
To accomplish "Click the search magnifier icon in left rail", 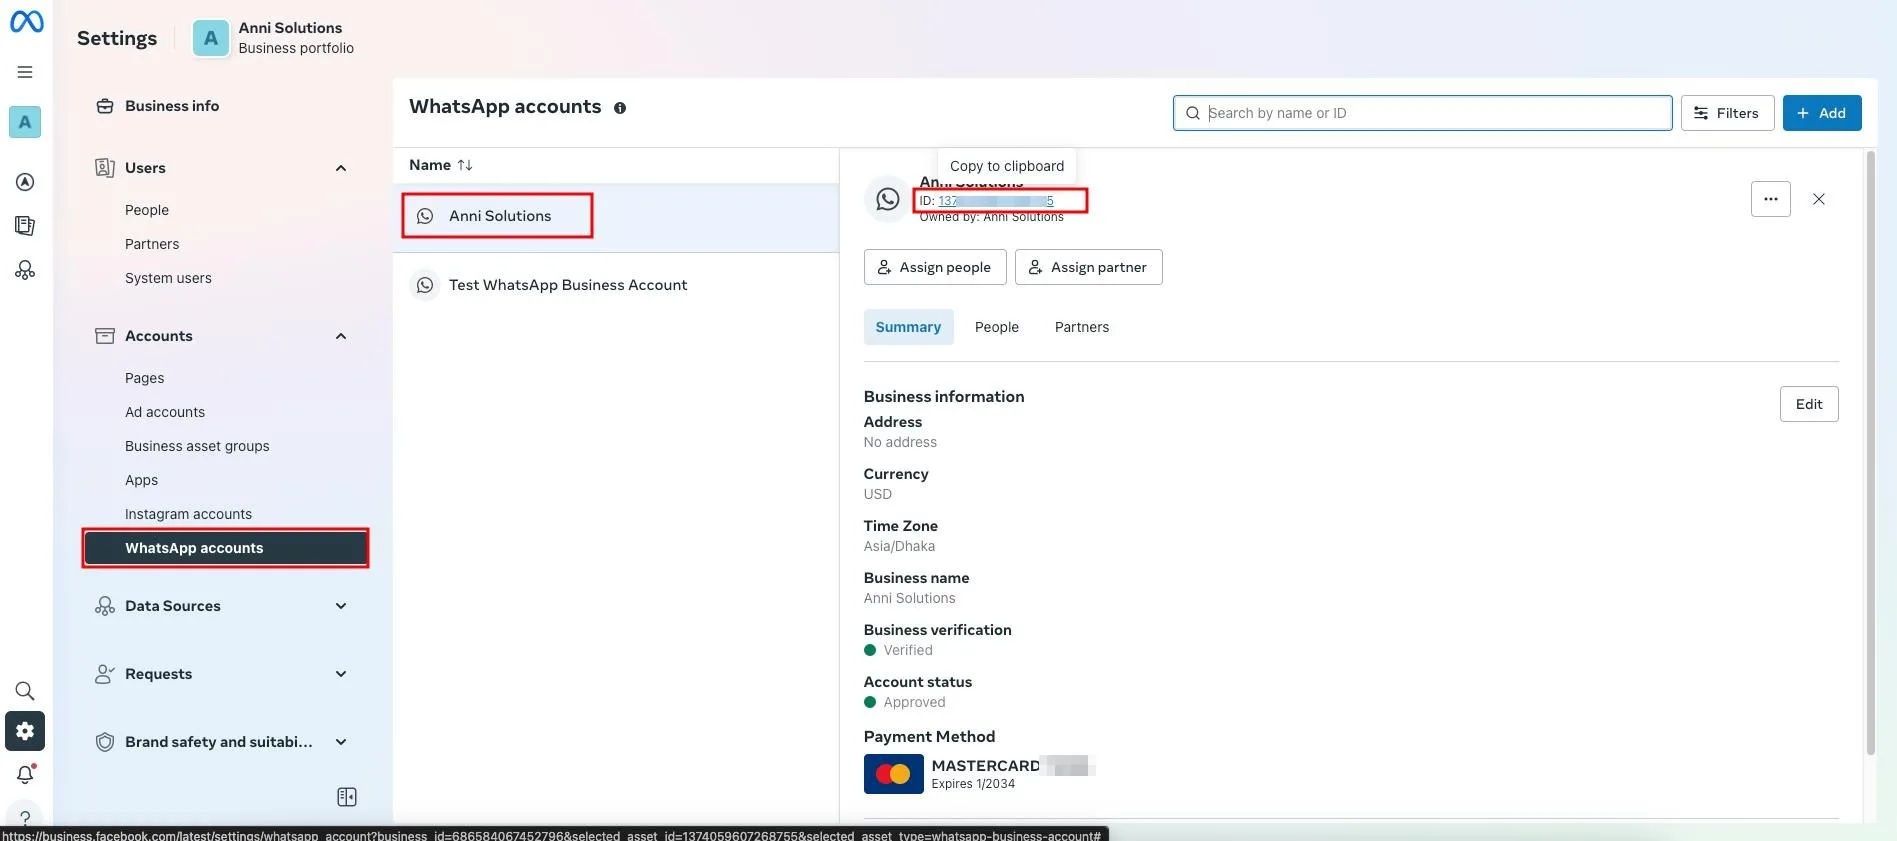I will point(25,691).
